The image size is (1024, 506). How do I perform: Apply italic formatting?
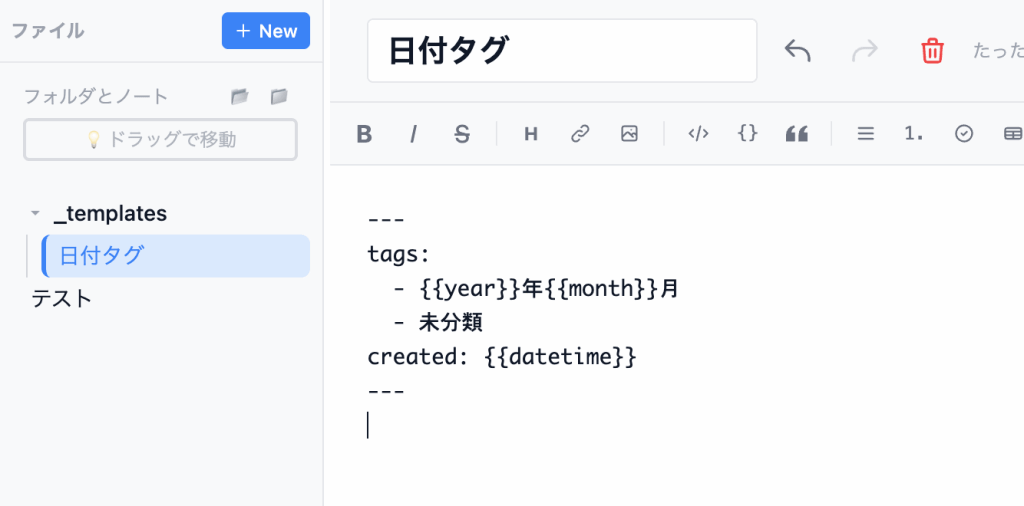[x=413, y=134]
